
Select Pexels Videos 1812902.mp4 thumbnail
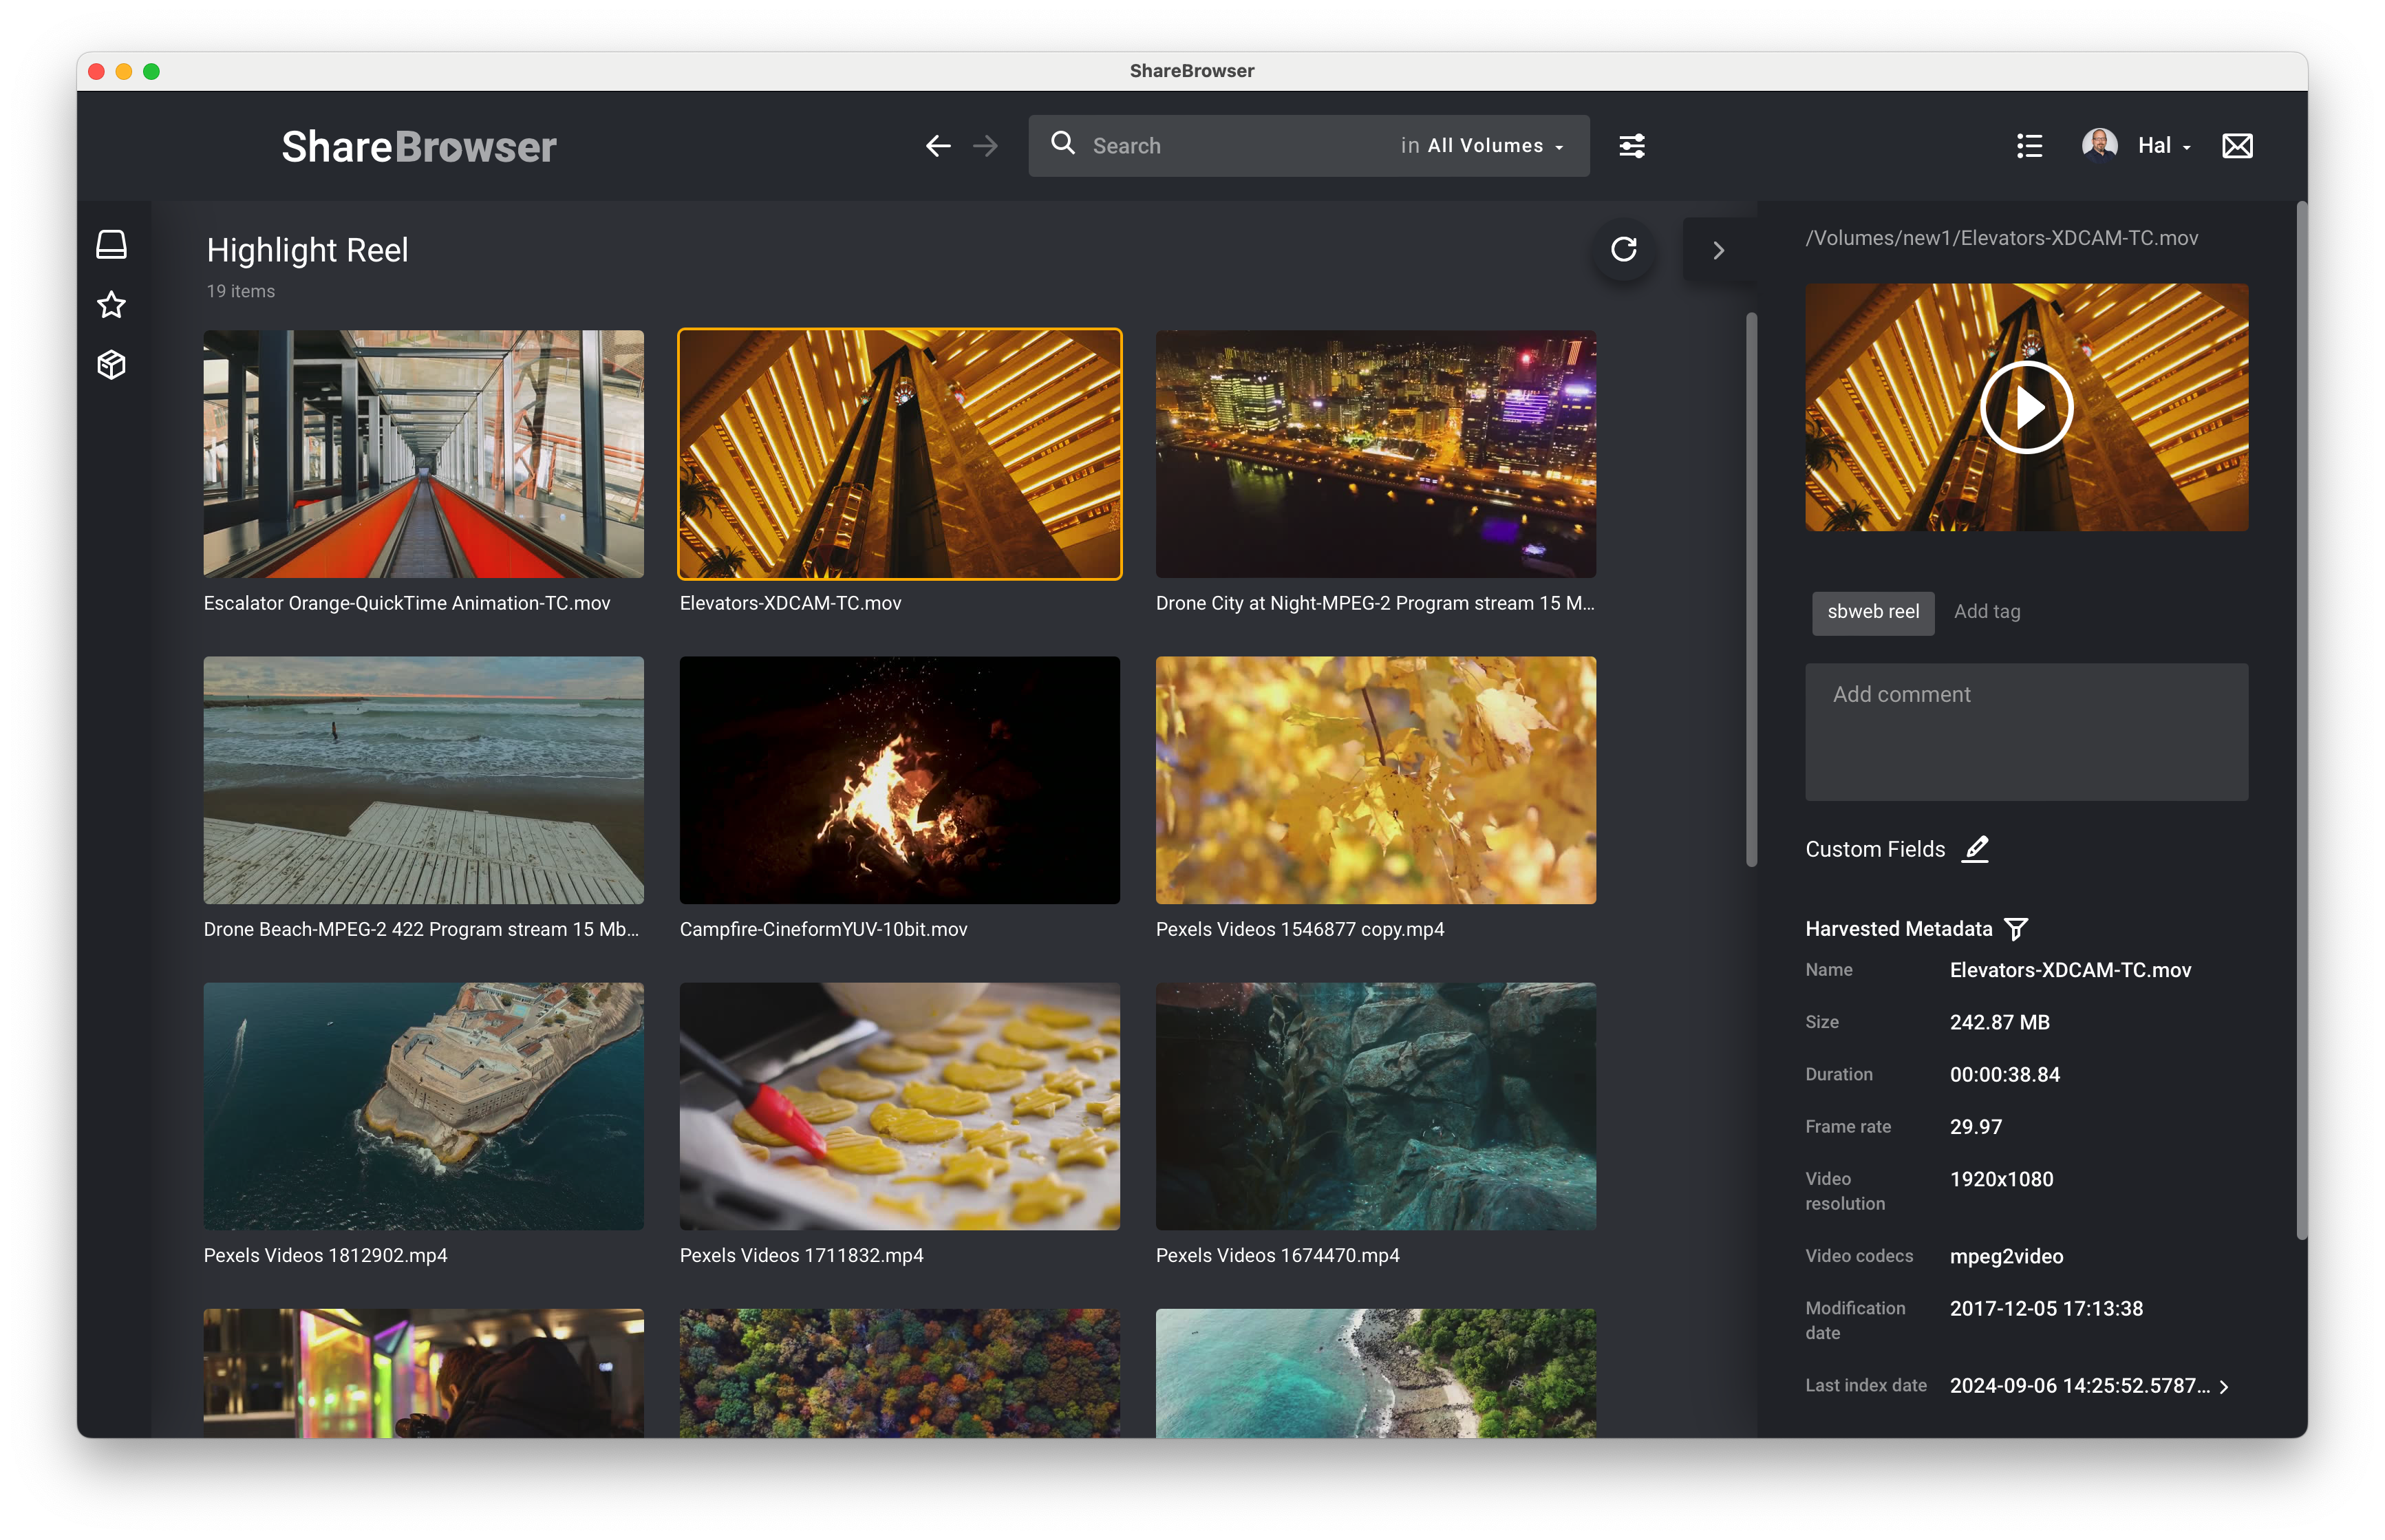tap(423, 1106)
